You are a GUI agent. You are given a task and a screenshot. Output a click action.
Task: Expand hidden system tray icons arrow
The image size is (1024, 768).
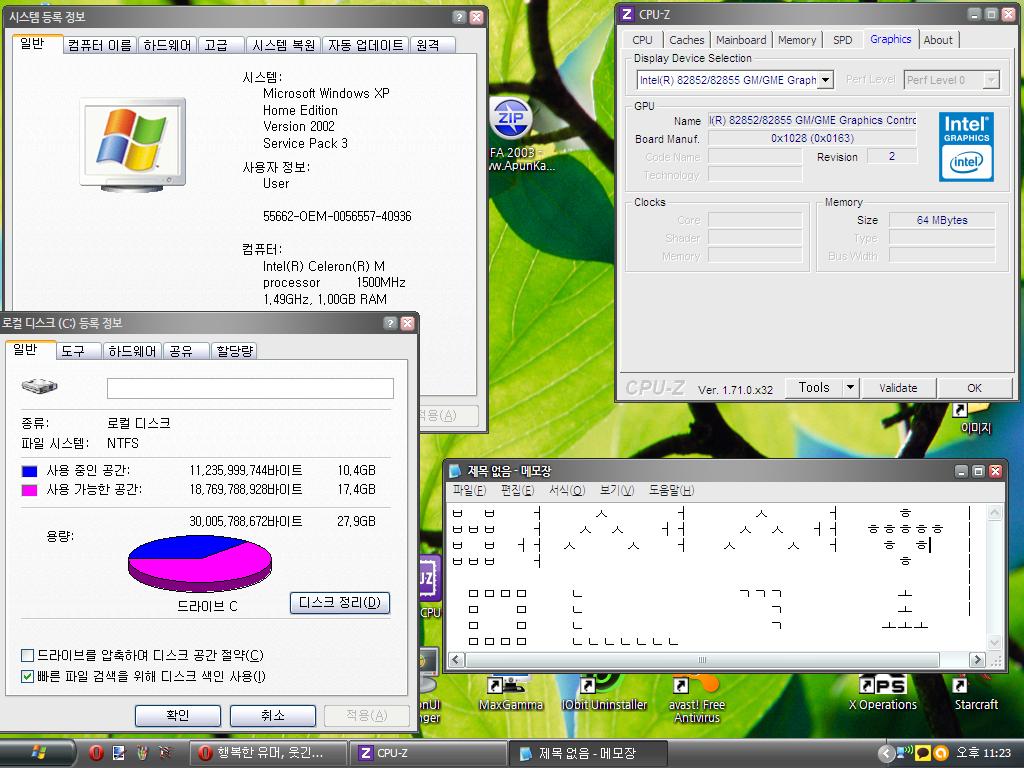pyautogui.click(x=886, y=753)
